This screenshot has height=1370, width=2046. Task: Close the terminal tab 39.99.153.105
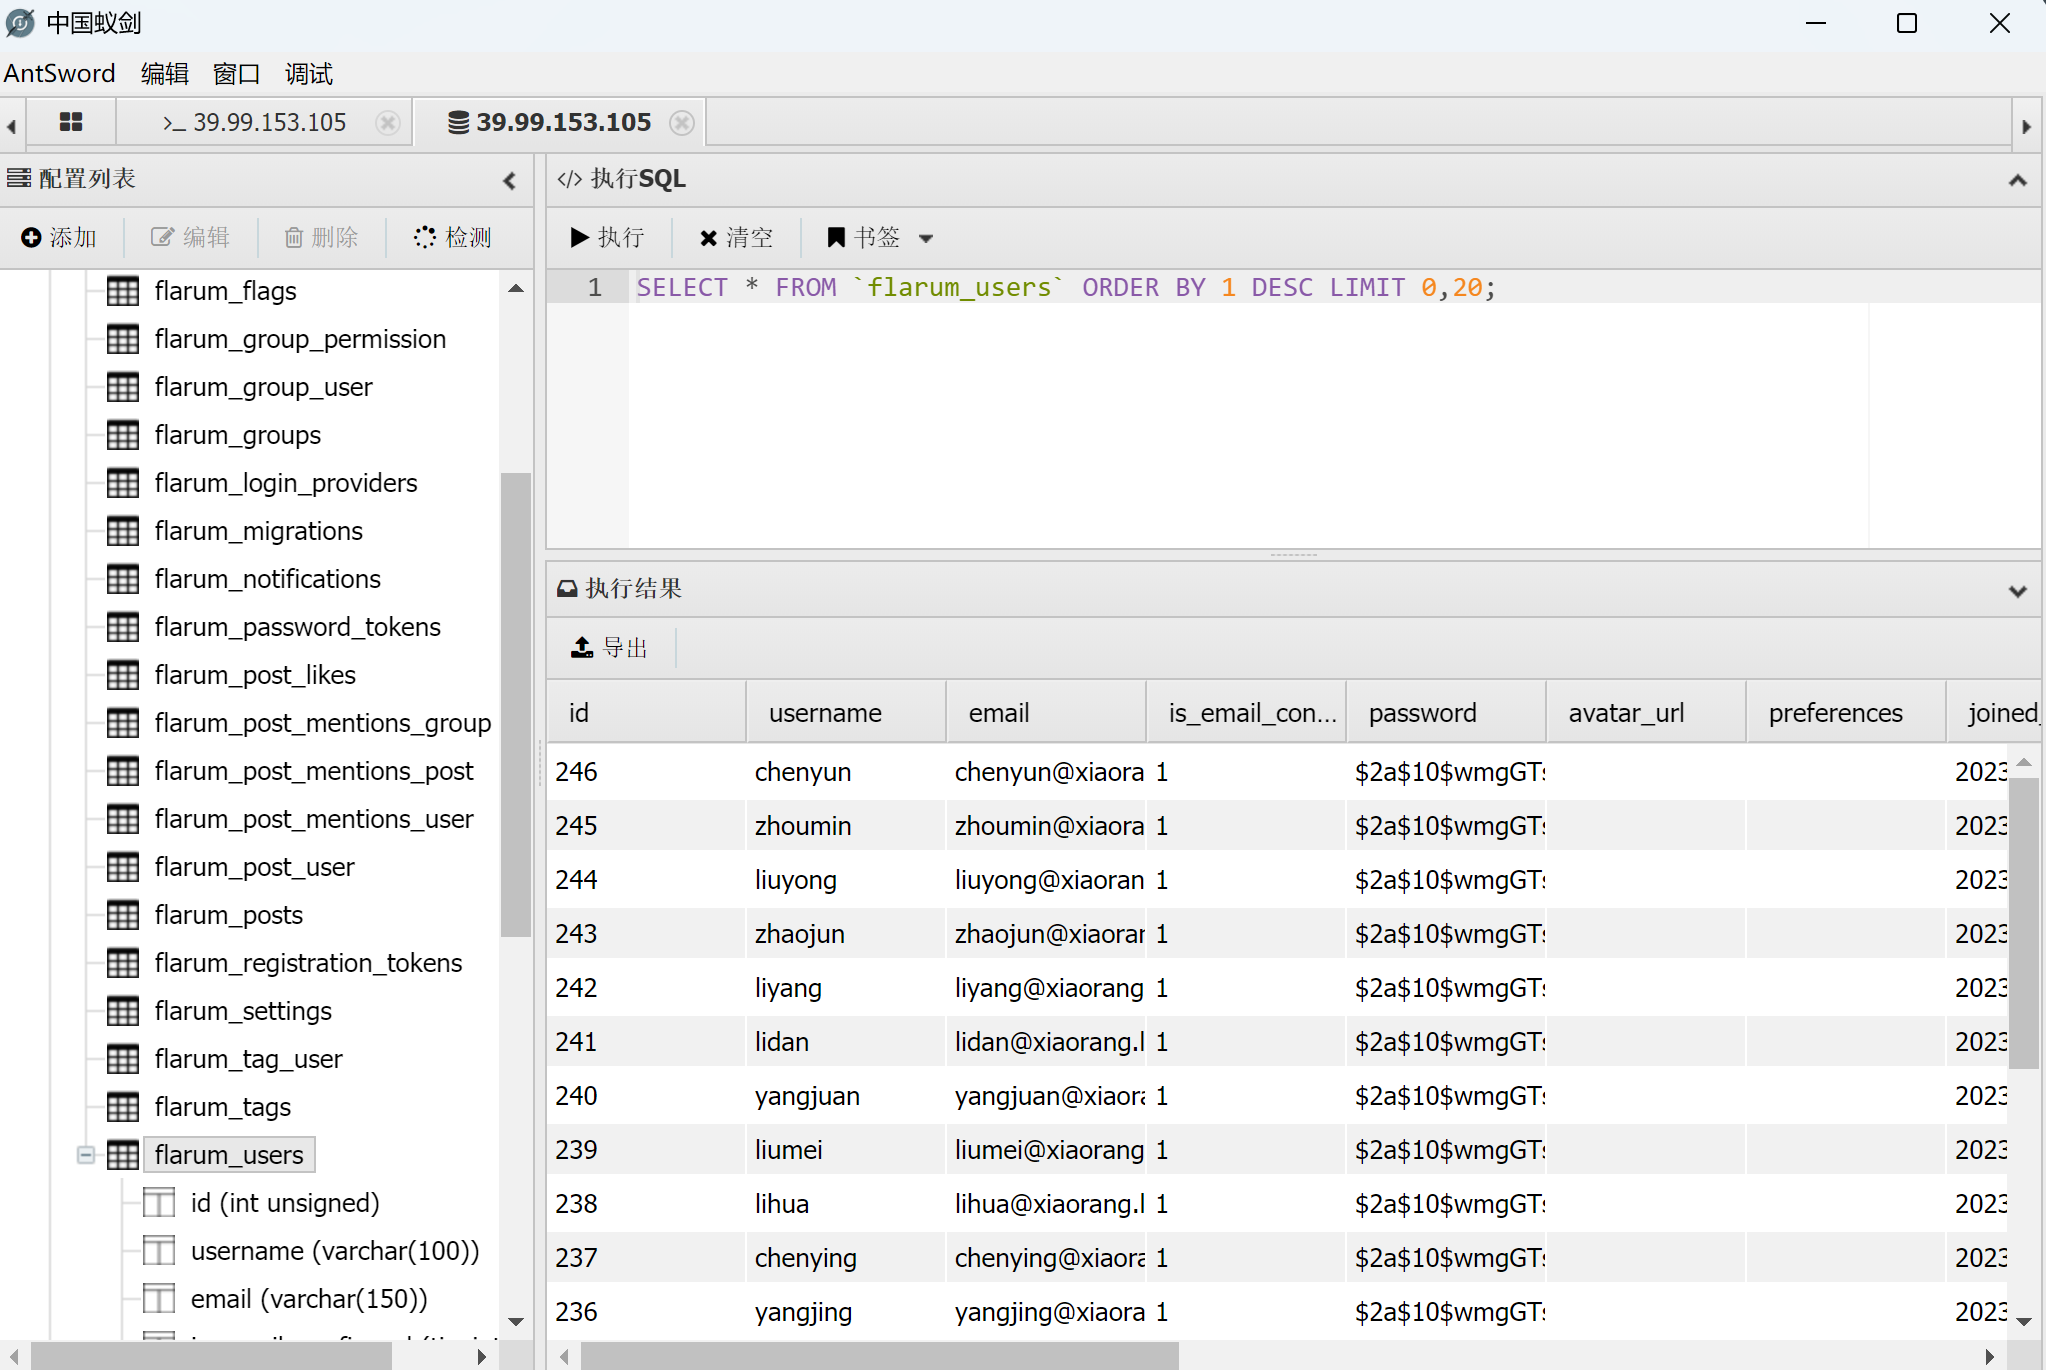(x=388, y=122)
